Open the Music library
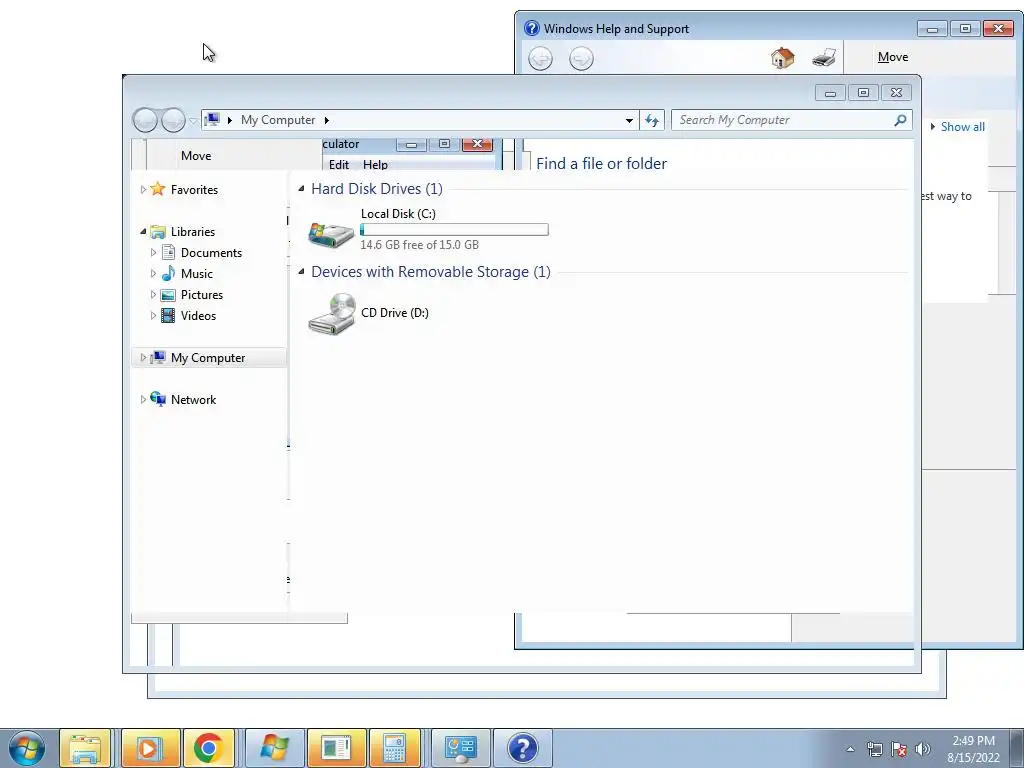The width and height of the screenshot is (1024, 768). point(197,273)
